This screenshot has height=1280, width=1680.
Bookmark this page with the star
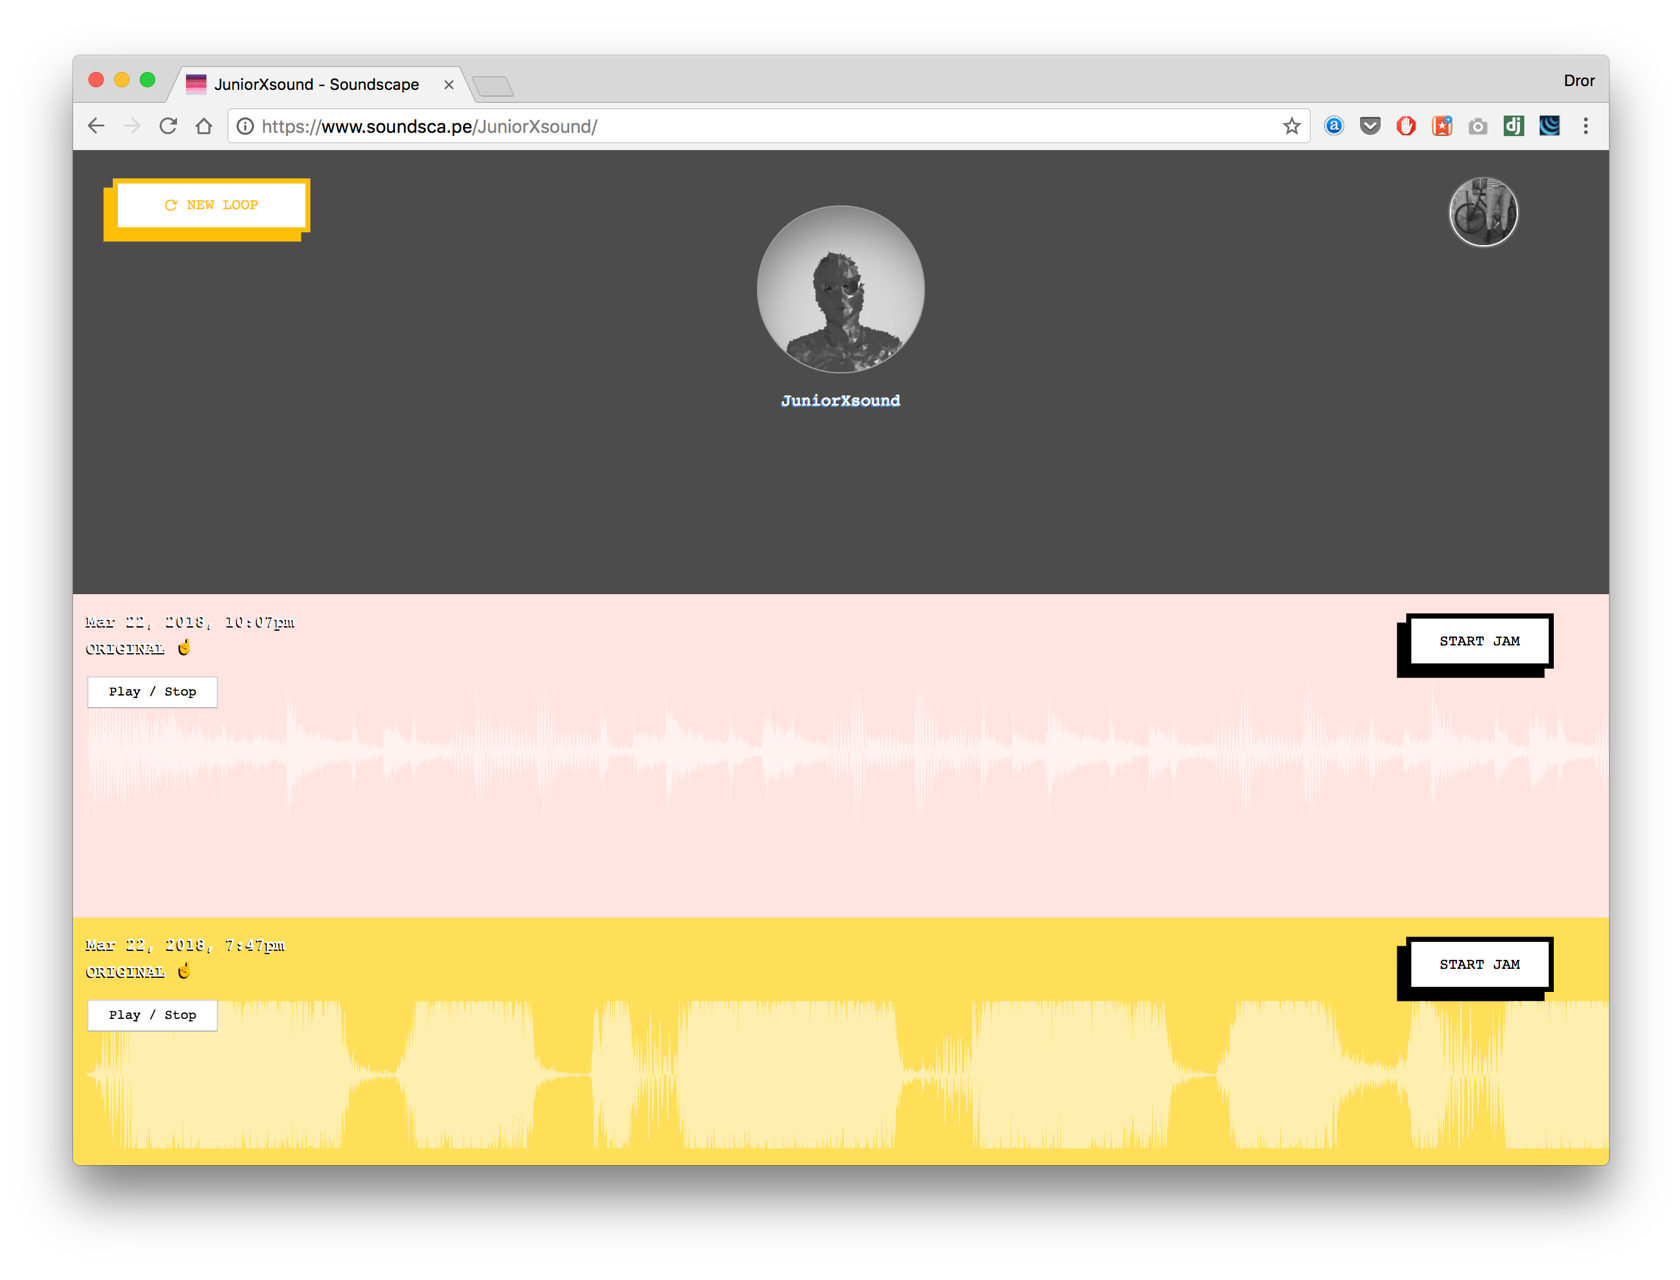pos(1291,126)
